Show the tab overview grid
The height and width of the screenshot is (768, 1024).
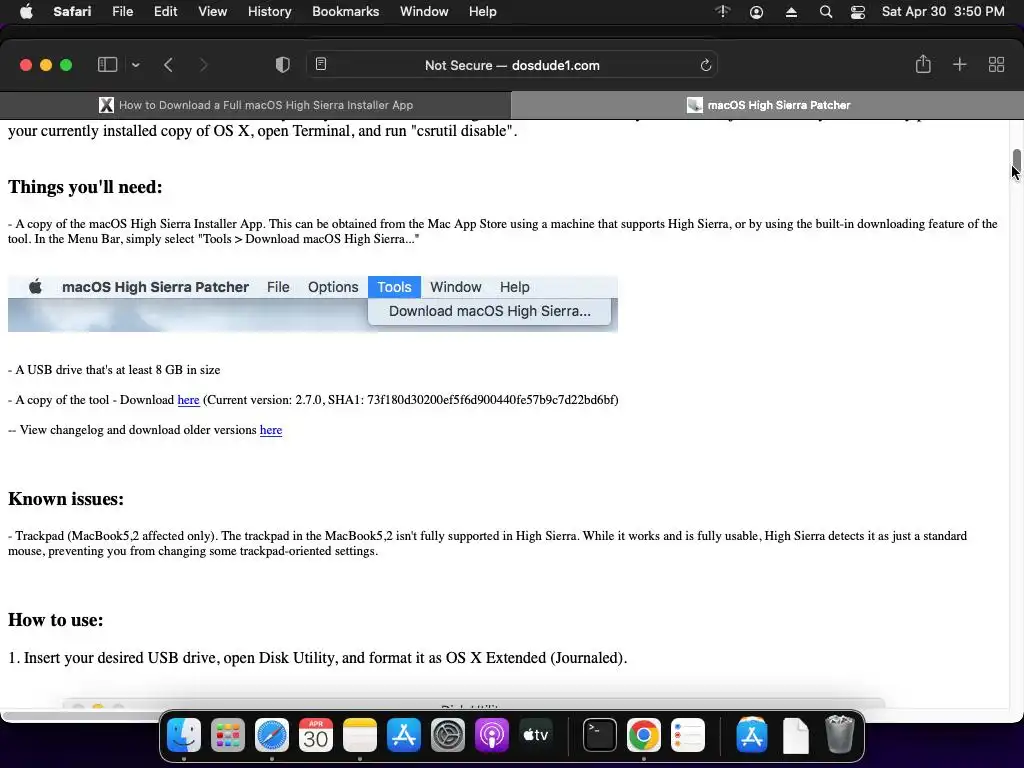996,65
